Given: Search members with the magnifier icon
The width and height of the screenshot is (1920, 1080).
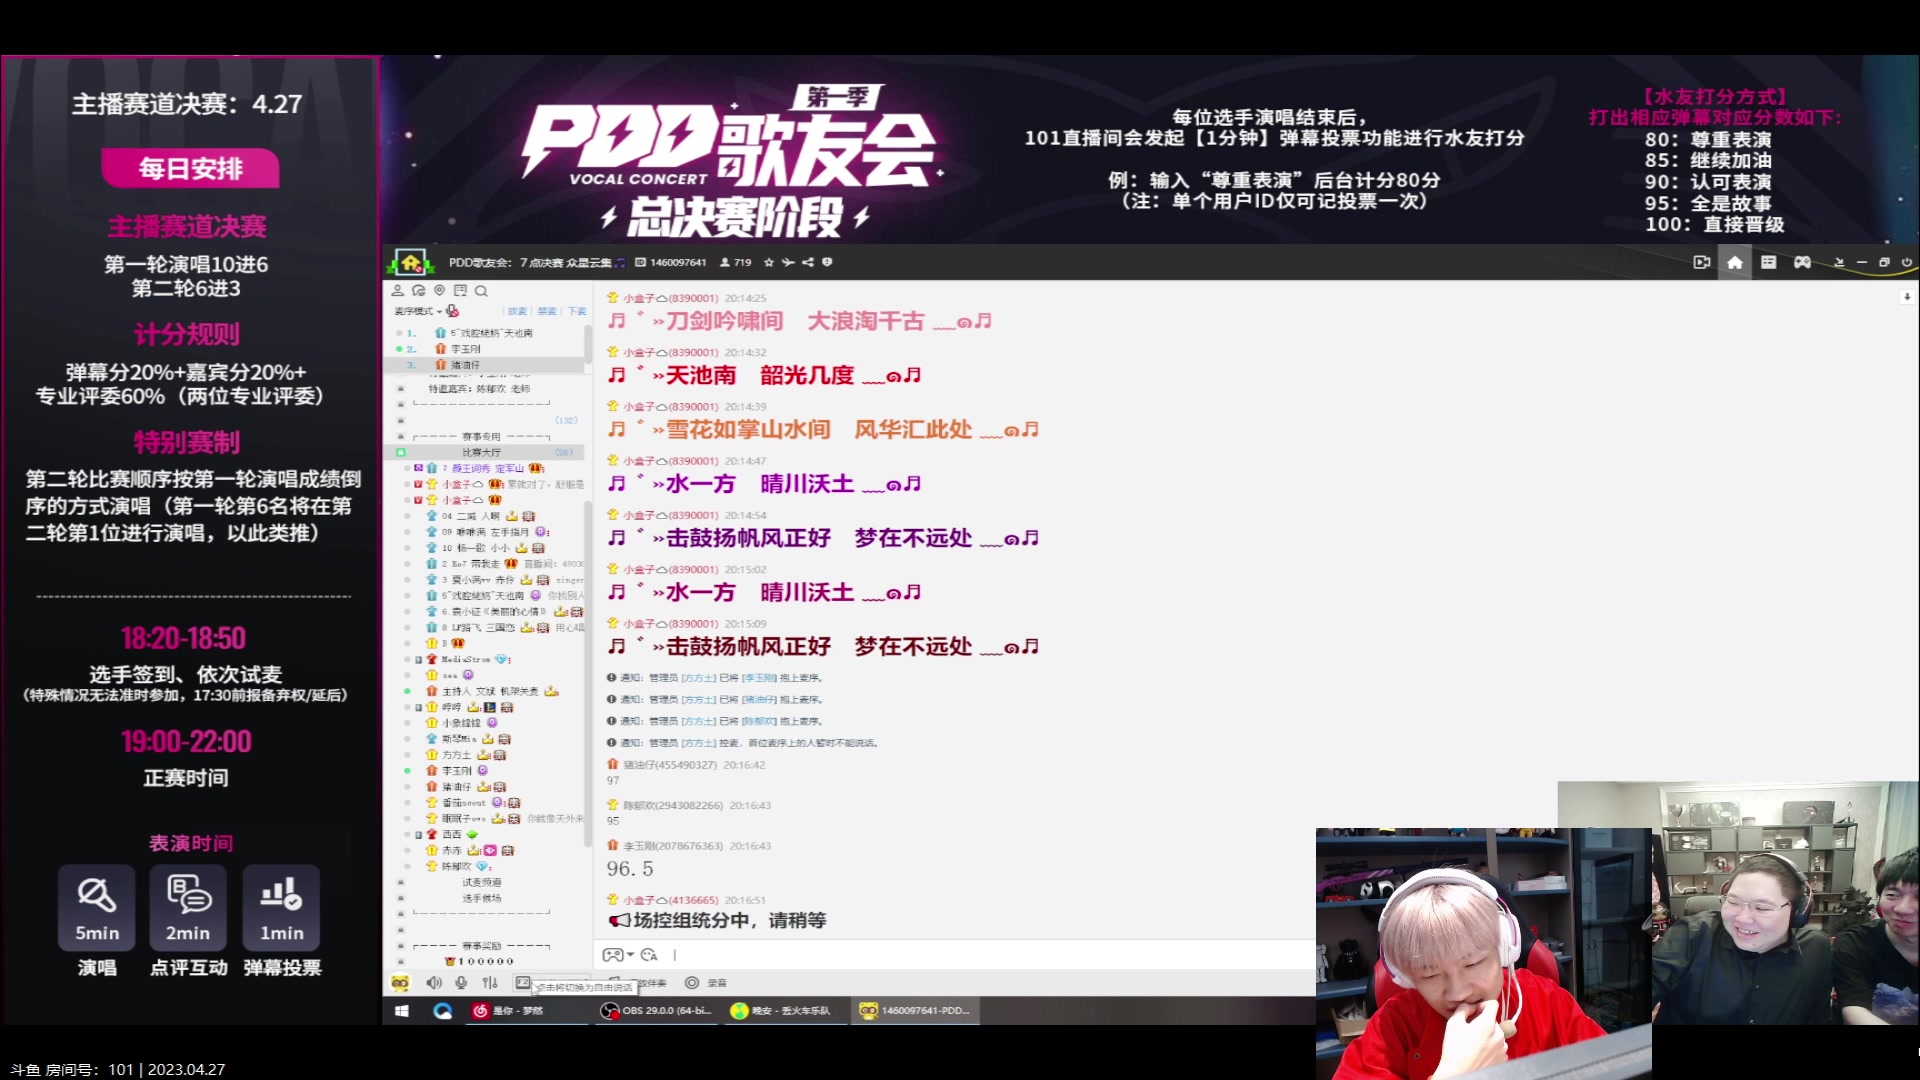Looking at the screenshot, I should 481,291.
